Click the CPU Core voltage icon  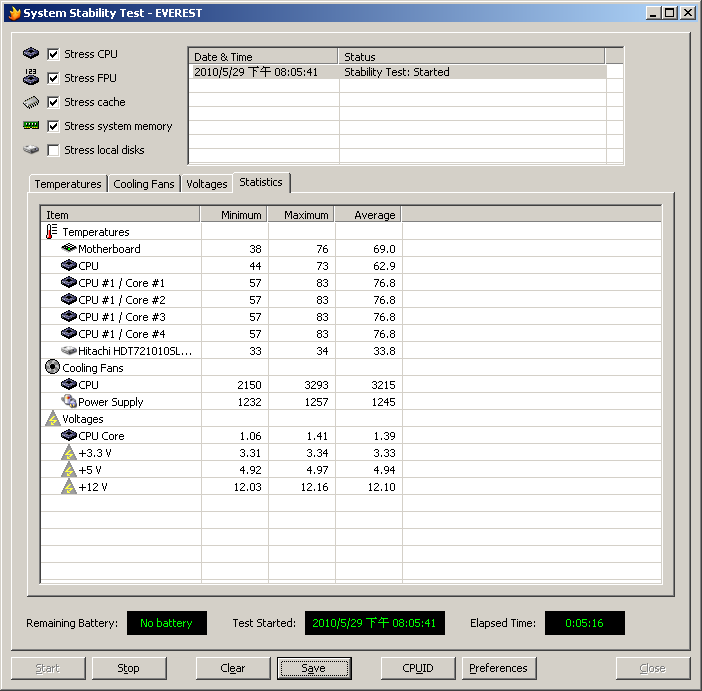69,436
